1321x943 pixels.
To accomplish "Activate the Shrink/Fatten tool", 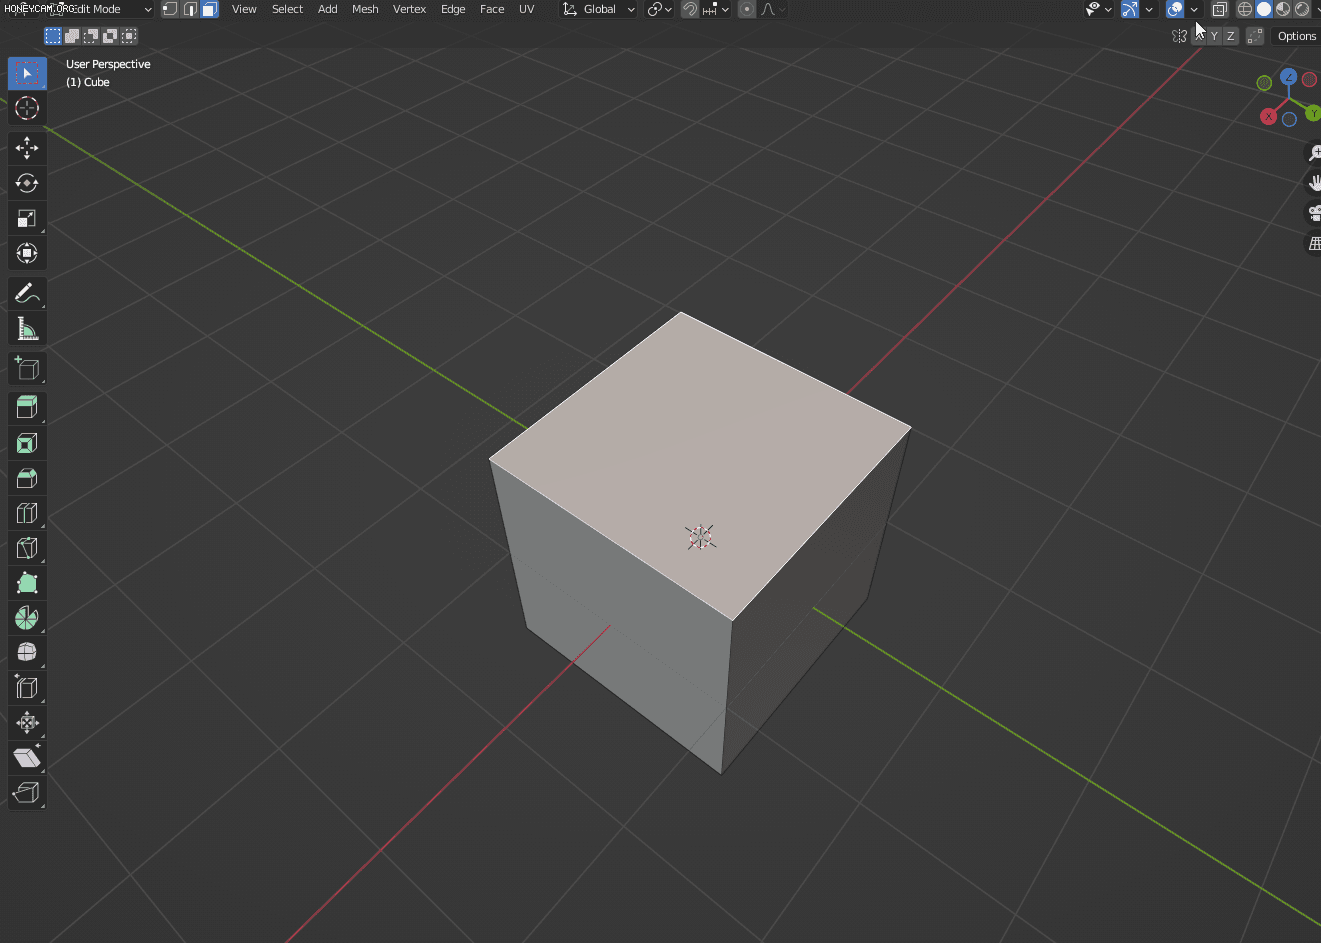I will coord(27,723).
